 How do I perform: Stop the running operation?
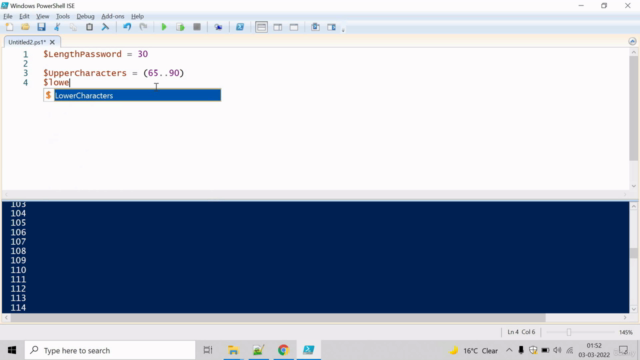click(x=197, y=27)
